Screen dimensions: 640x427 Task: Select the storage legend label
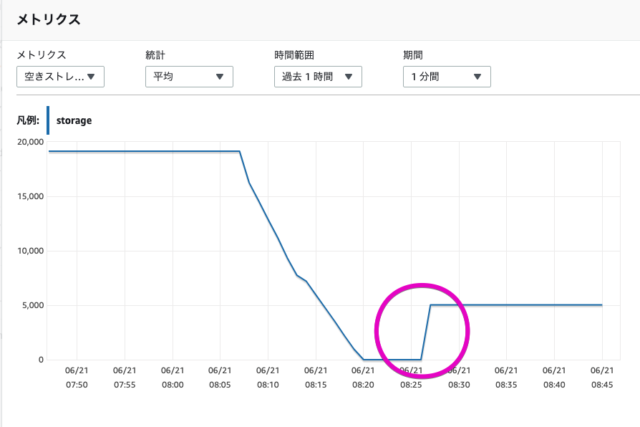coord(75,121)
